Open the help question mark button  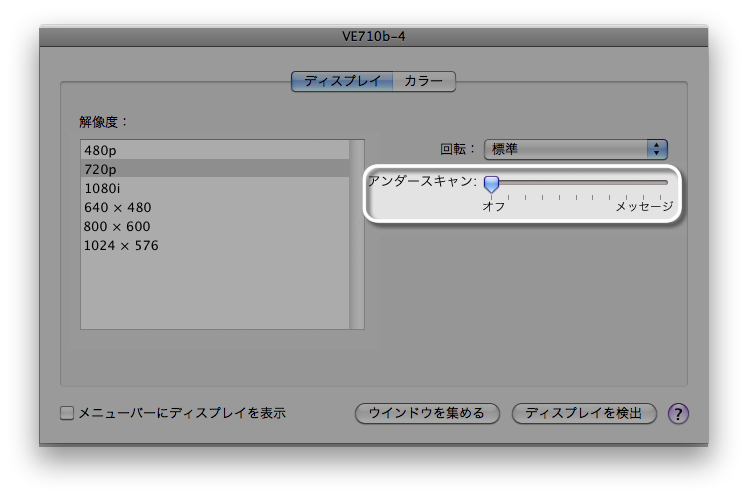pos(679,413)
